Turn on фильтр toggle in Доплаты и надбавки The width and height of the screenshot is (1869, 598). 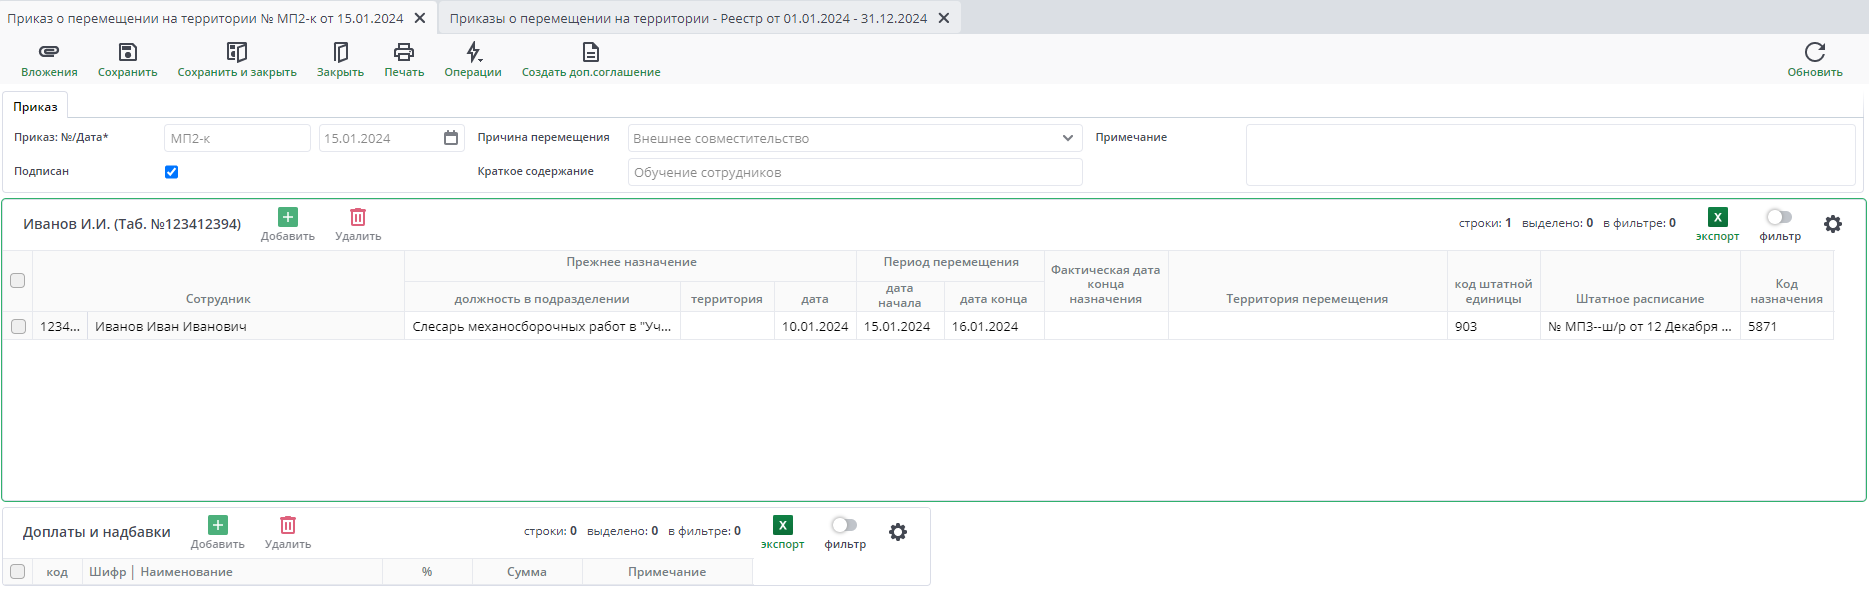click(x=844, y=525)
